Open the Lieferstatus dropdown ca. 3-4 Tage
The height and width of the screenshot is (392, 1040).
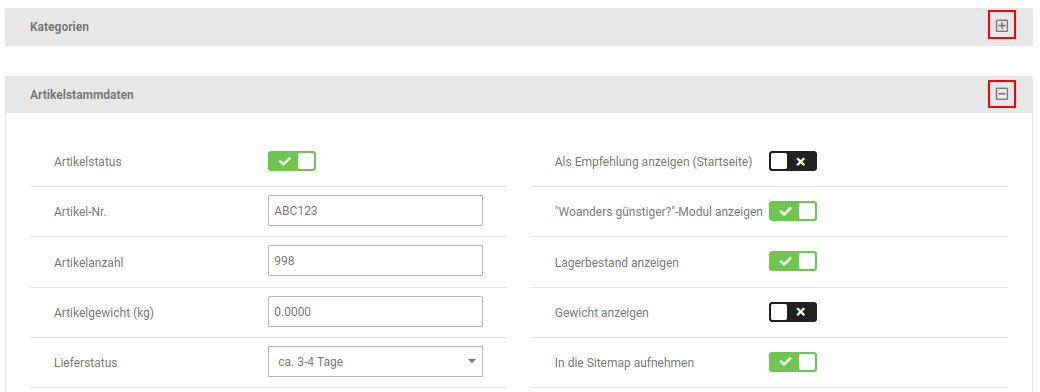pos(375,361)
